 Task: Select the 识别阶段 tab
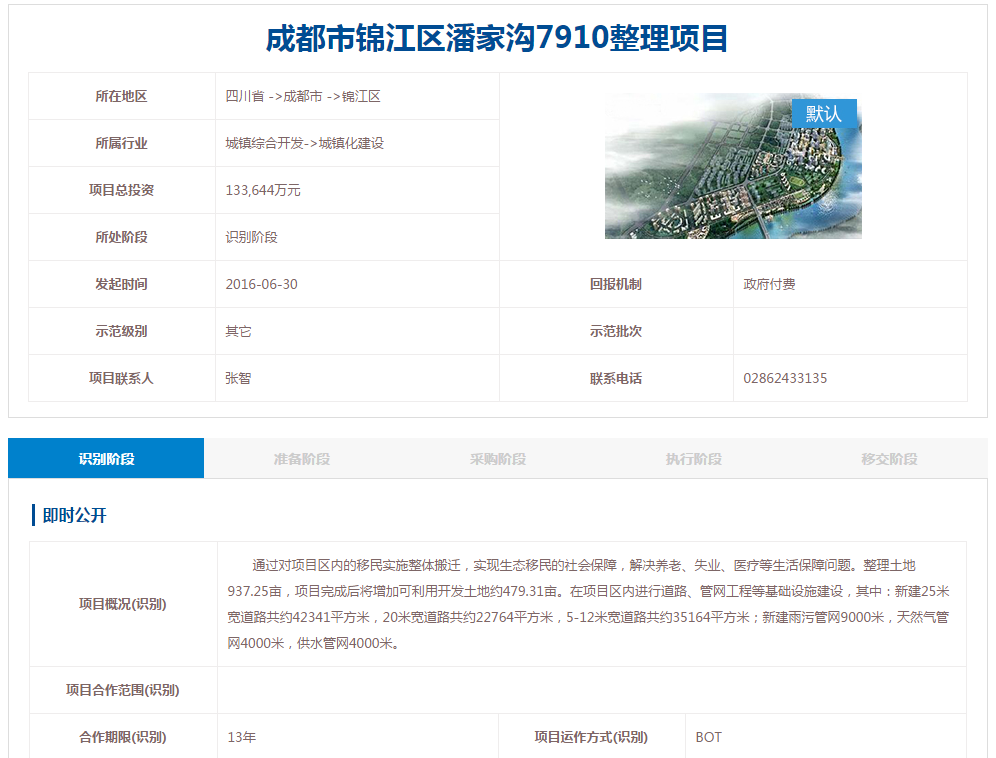click(x=106, y=458)
